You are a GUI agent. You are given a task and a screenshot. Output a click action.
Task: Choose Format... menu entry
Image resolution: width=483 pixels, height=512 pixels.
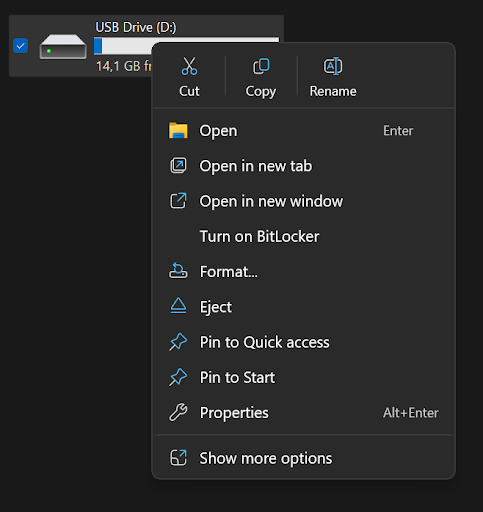[304, 272]
